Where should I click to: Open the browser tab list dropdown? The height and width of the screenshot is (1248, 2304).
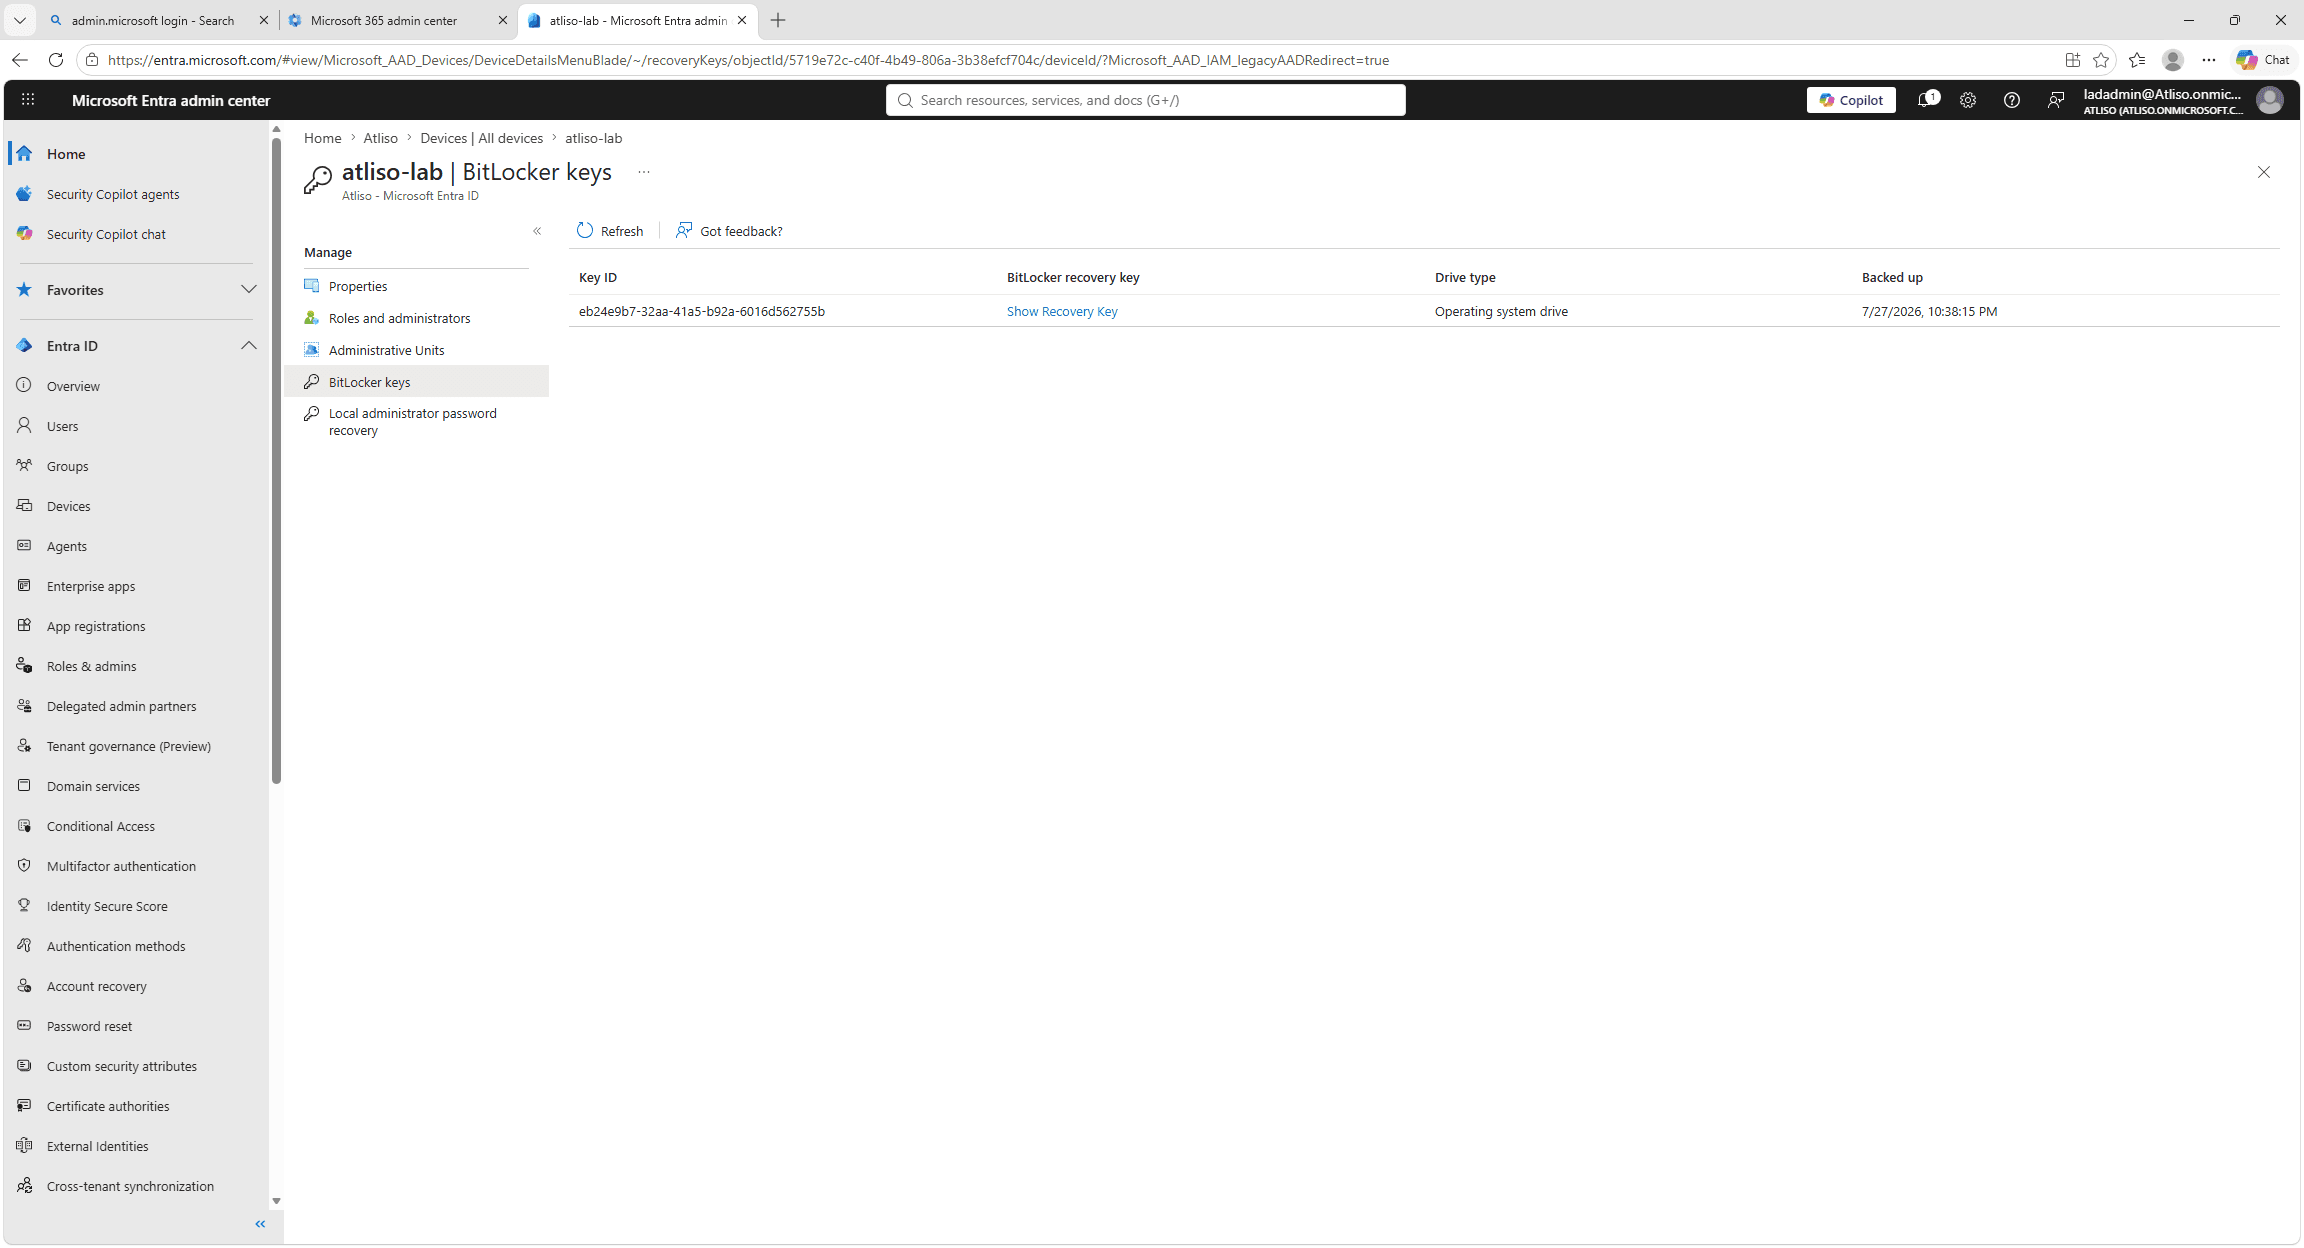(19, 20)
